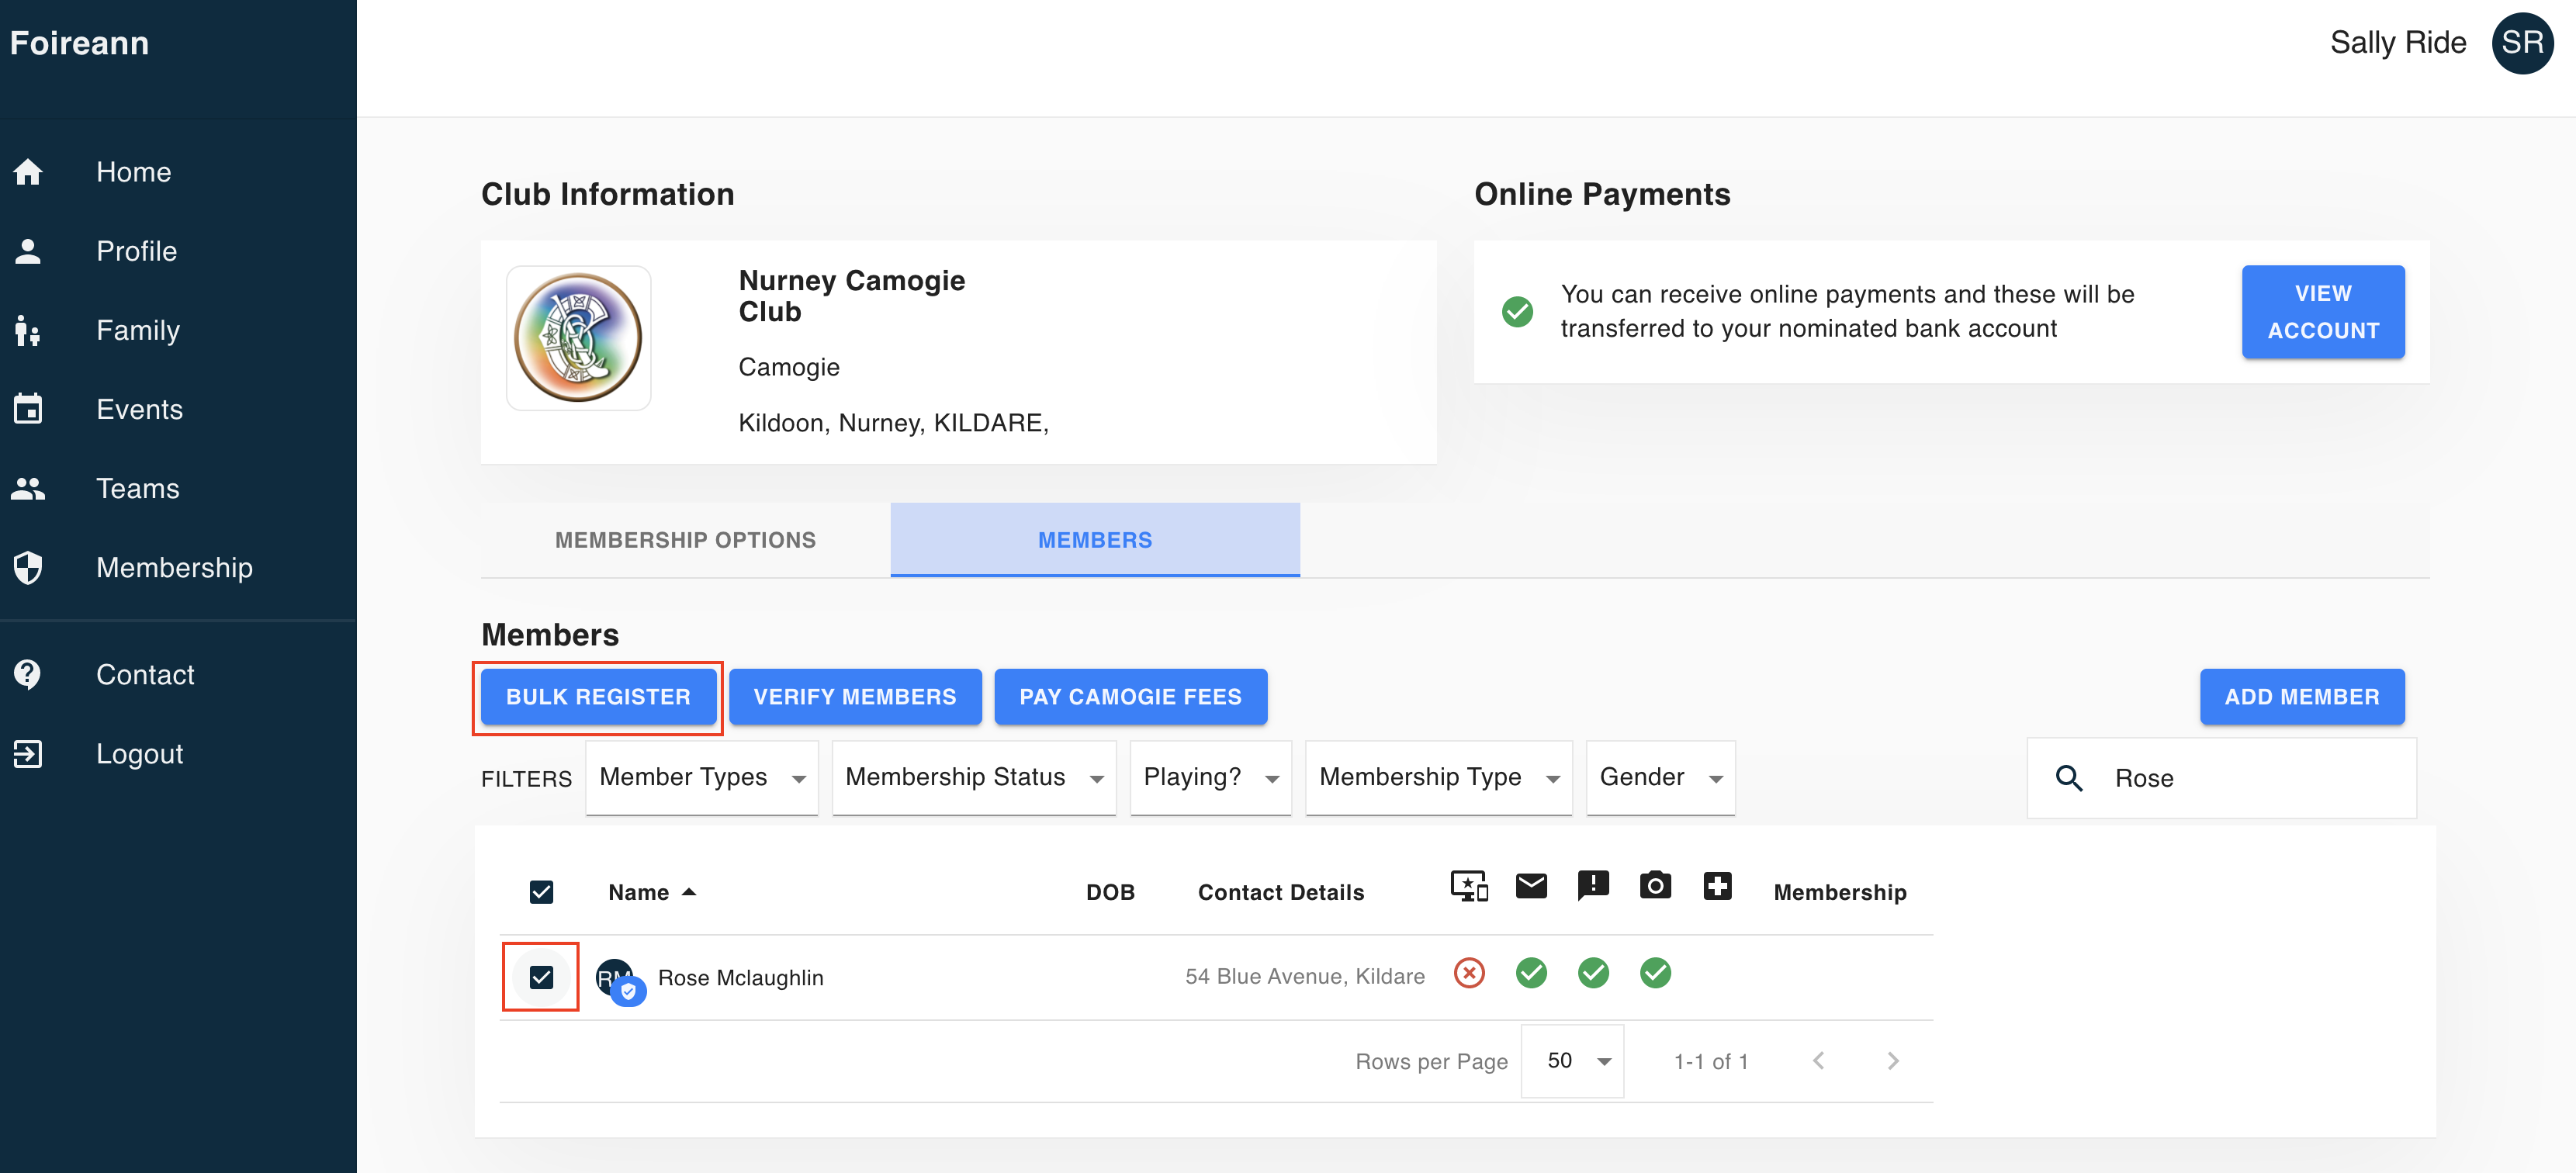
Task: Click the devices column header icon
Action: tap(1469, 886)
